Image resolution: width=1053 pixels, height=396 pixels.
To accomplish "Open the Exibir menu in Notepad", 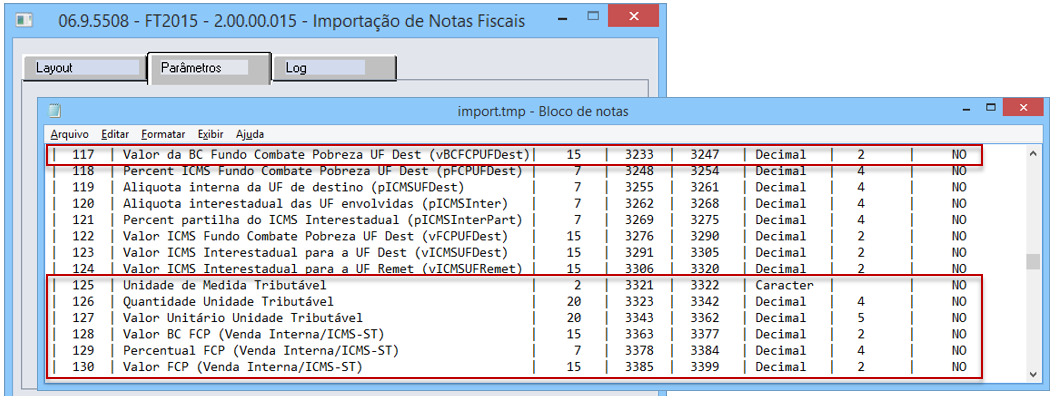I will point(211,134).
